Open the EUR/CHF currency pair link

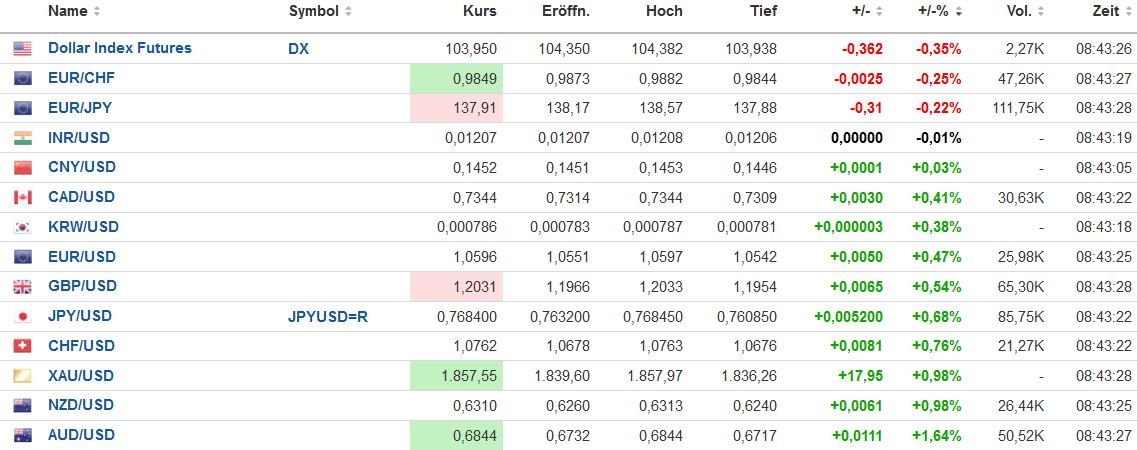coord(81,78)
